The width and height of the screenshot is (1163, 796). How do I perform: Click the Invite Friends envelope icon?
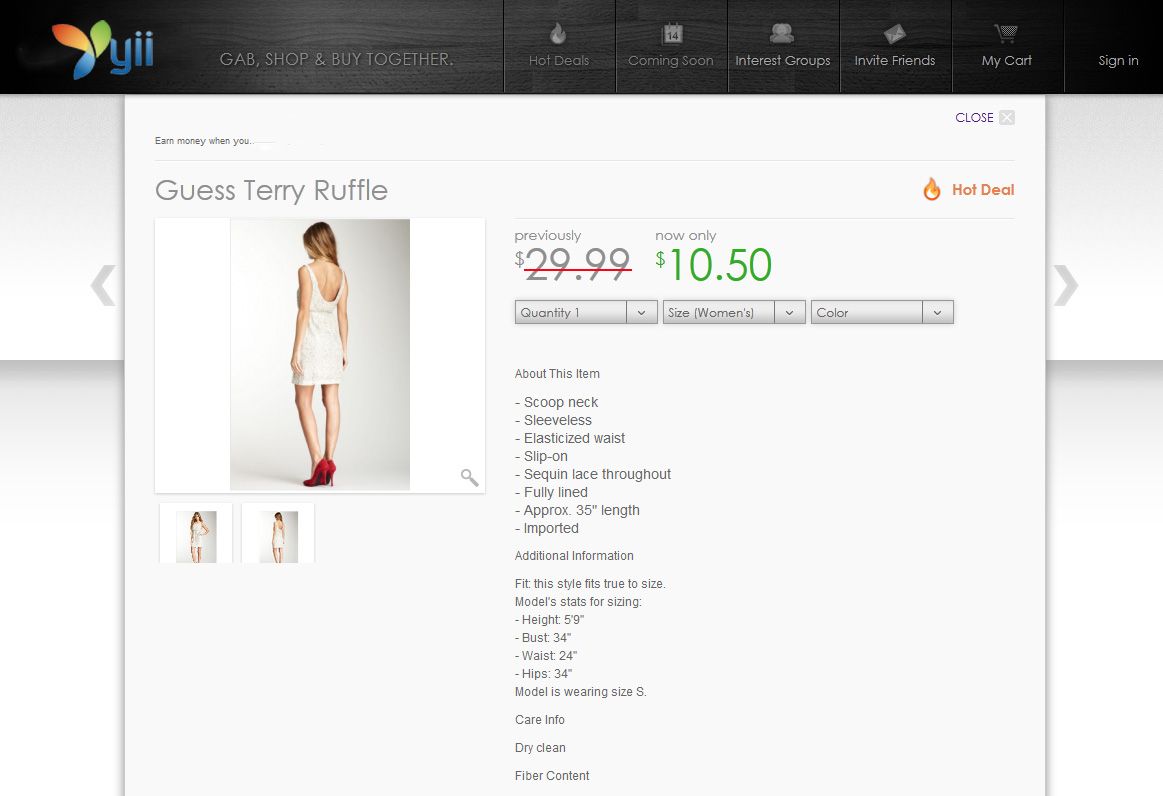895,33
